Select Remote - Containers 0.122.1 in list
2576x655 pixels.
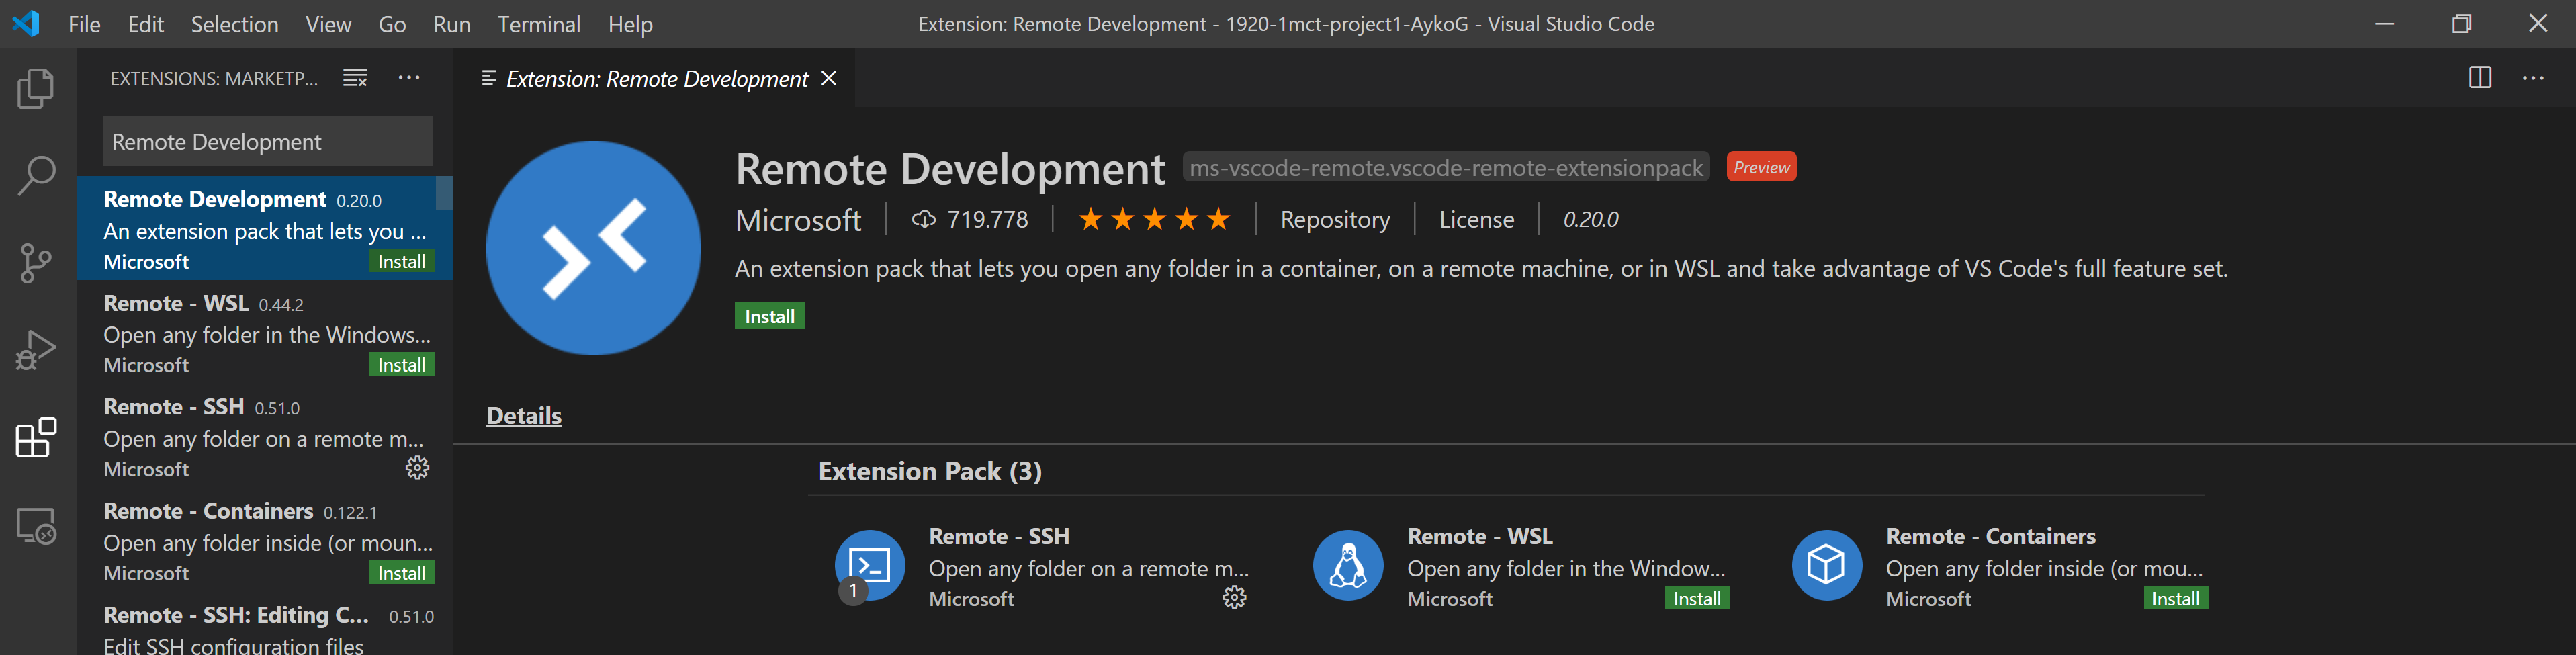tap(264, 541)
